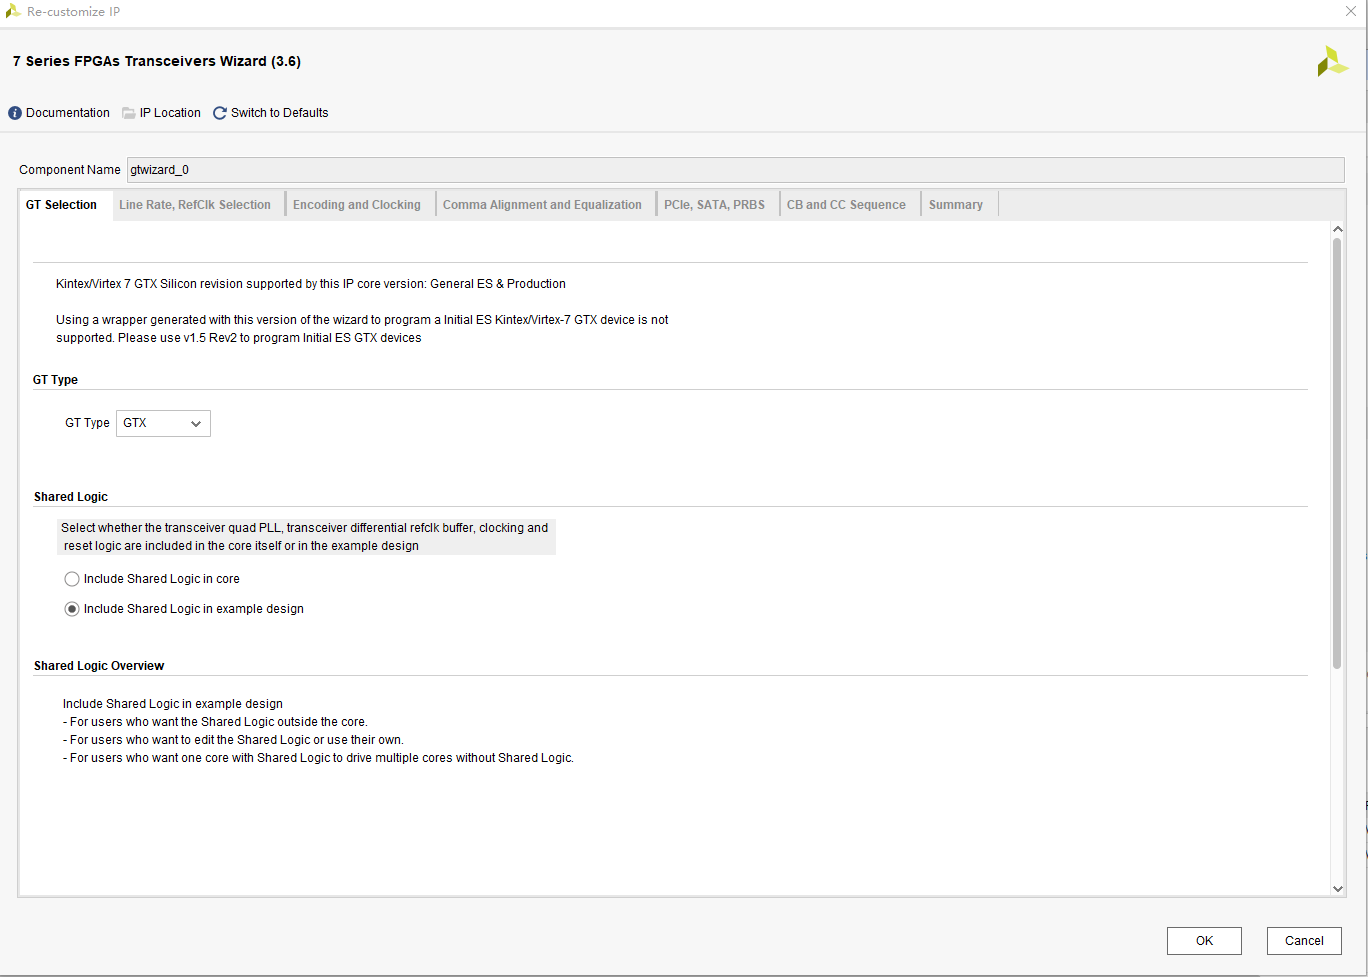The width and height of the screenshot is (1368, 977).
Task: Click the Switch to Defaults refresh icon
Action: (220, 113)
